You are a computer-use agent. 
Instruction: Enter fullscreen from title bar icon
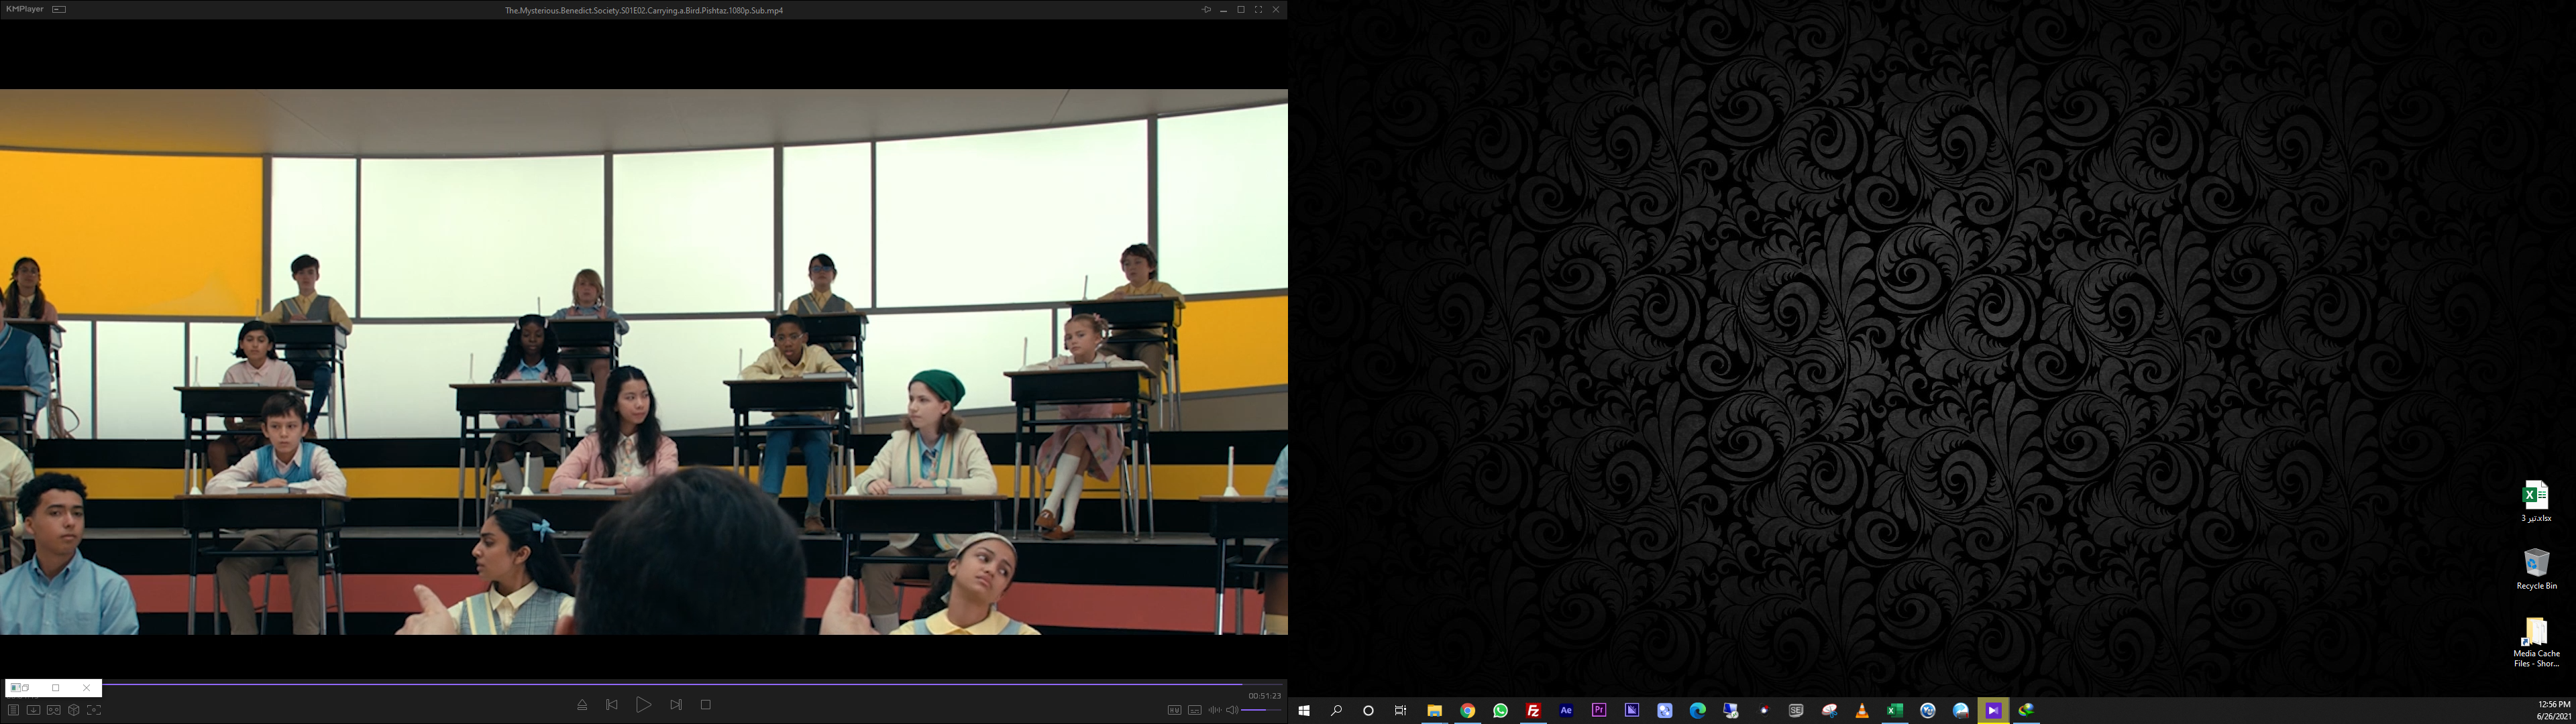click(x=1258, y=10)
